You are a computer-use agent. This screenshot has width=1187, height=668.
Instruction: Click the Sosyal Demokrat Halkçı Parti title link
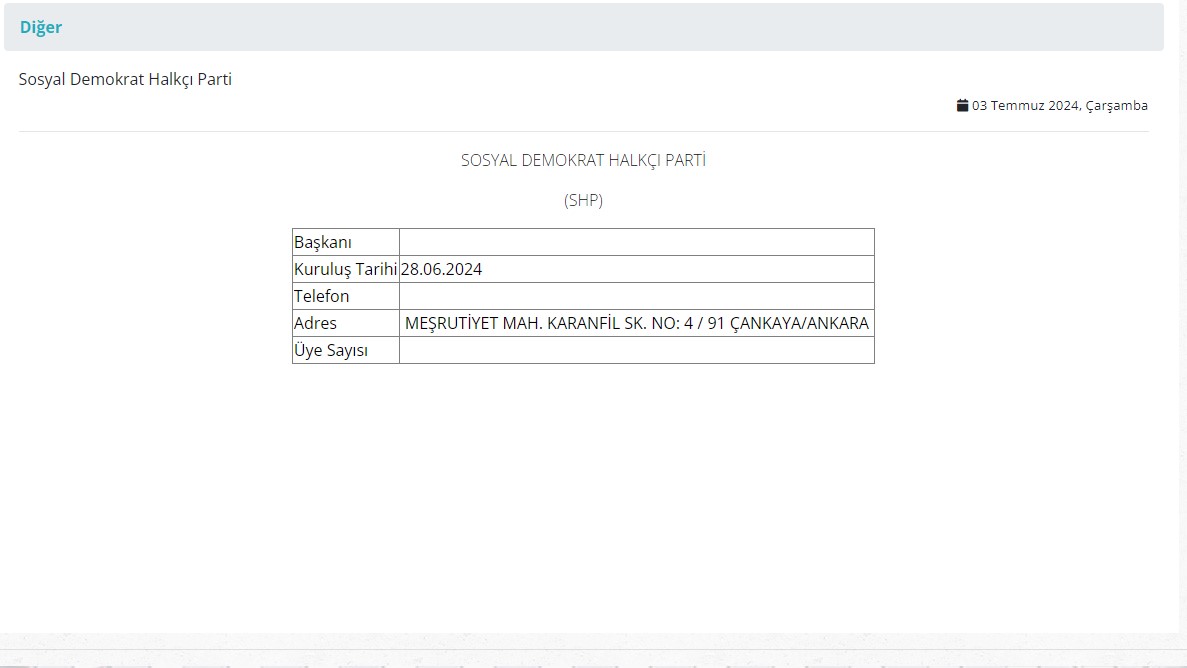pyautogui.click(x=125, y=79)
